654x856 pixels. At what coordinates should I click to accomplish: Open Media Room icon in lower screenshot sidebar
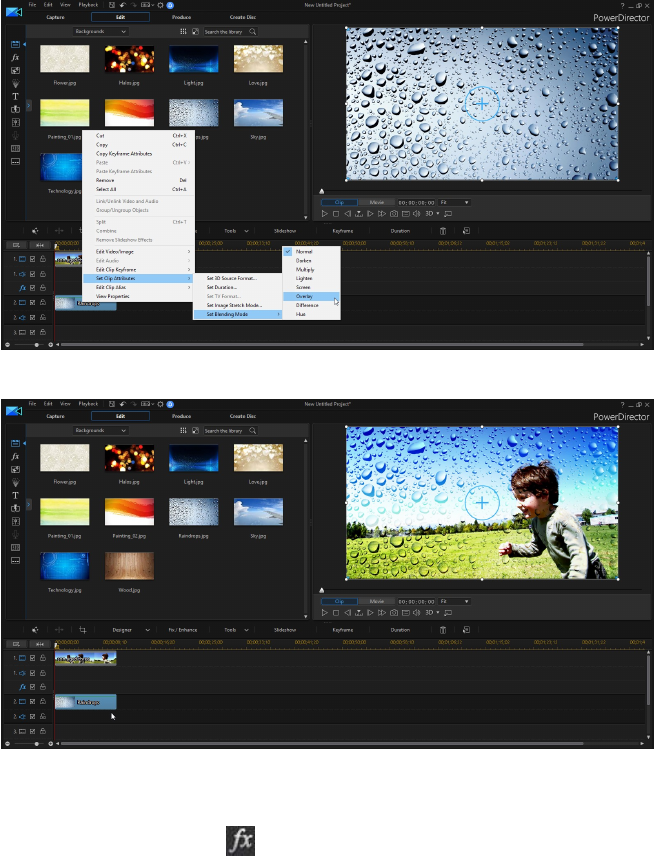point(15,443)
